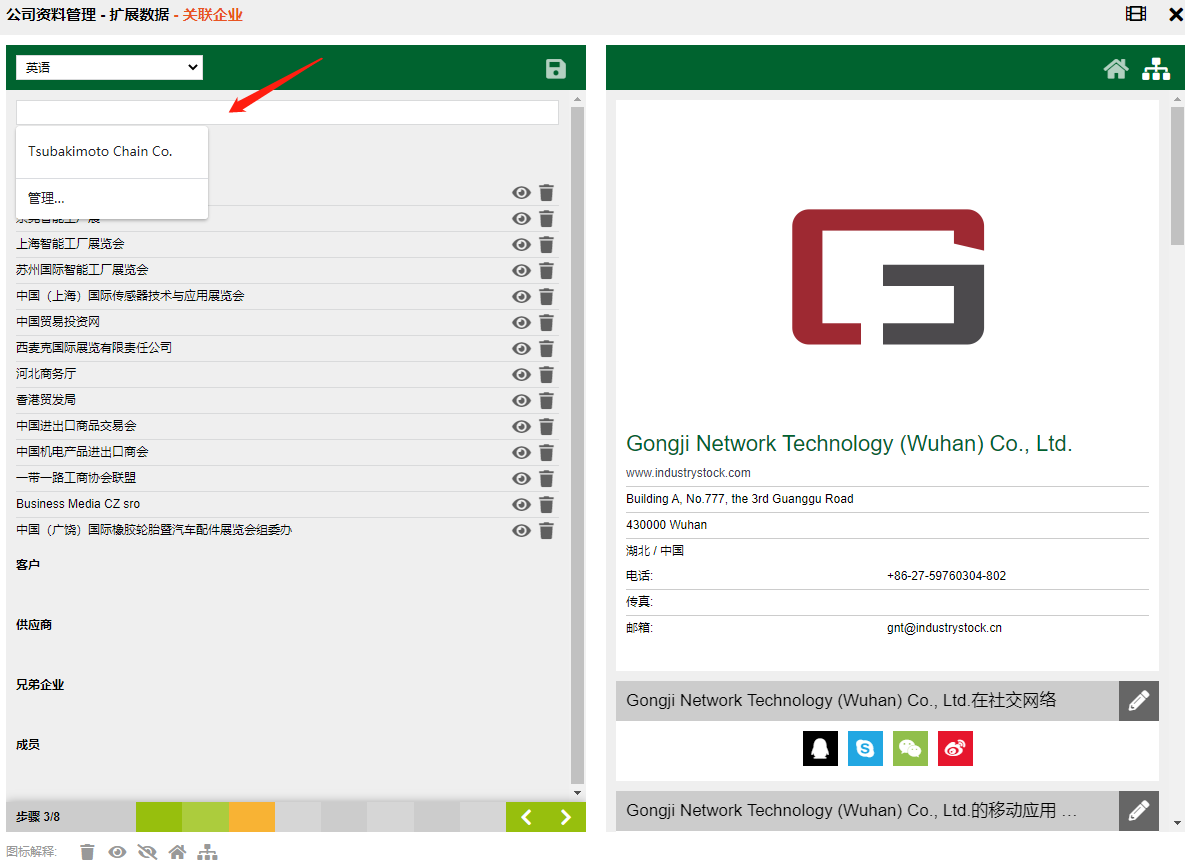Toggle visibility of 香港贸发局 entry

click(x=521, y=400)
